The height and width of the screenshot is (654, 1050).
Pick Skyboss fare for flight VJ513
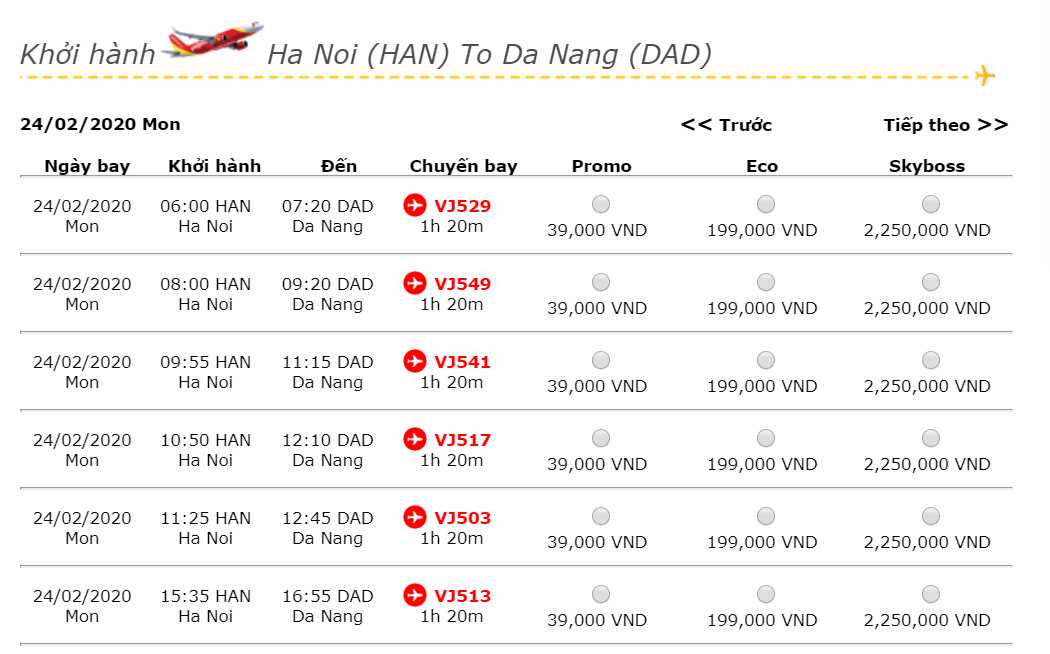tap(930, 594)
